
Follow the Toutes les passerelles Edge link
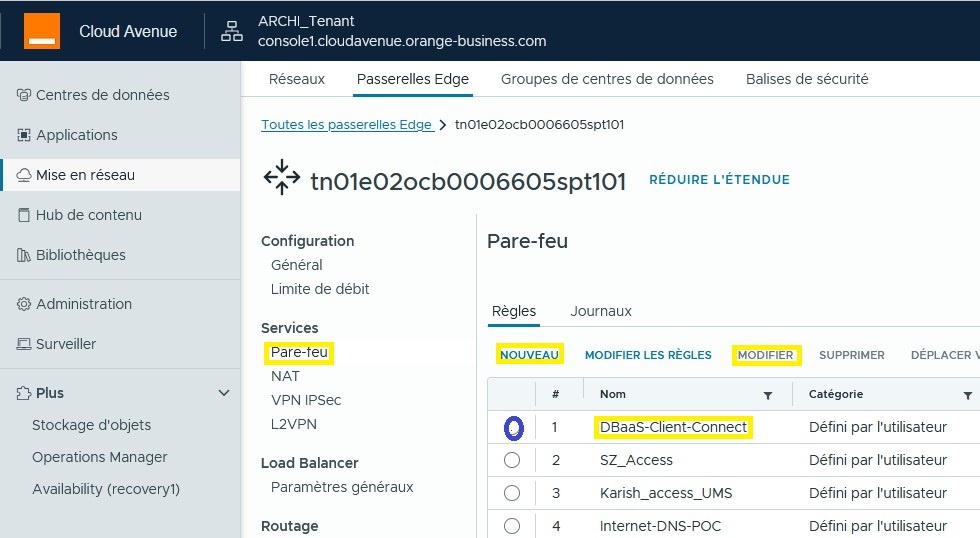pos(346,125)
